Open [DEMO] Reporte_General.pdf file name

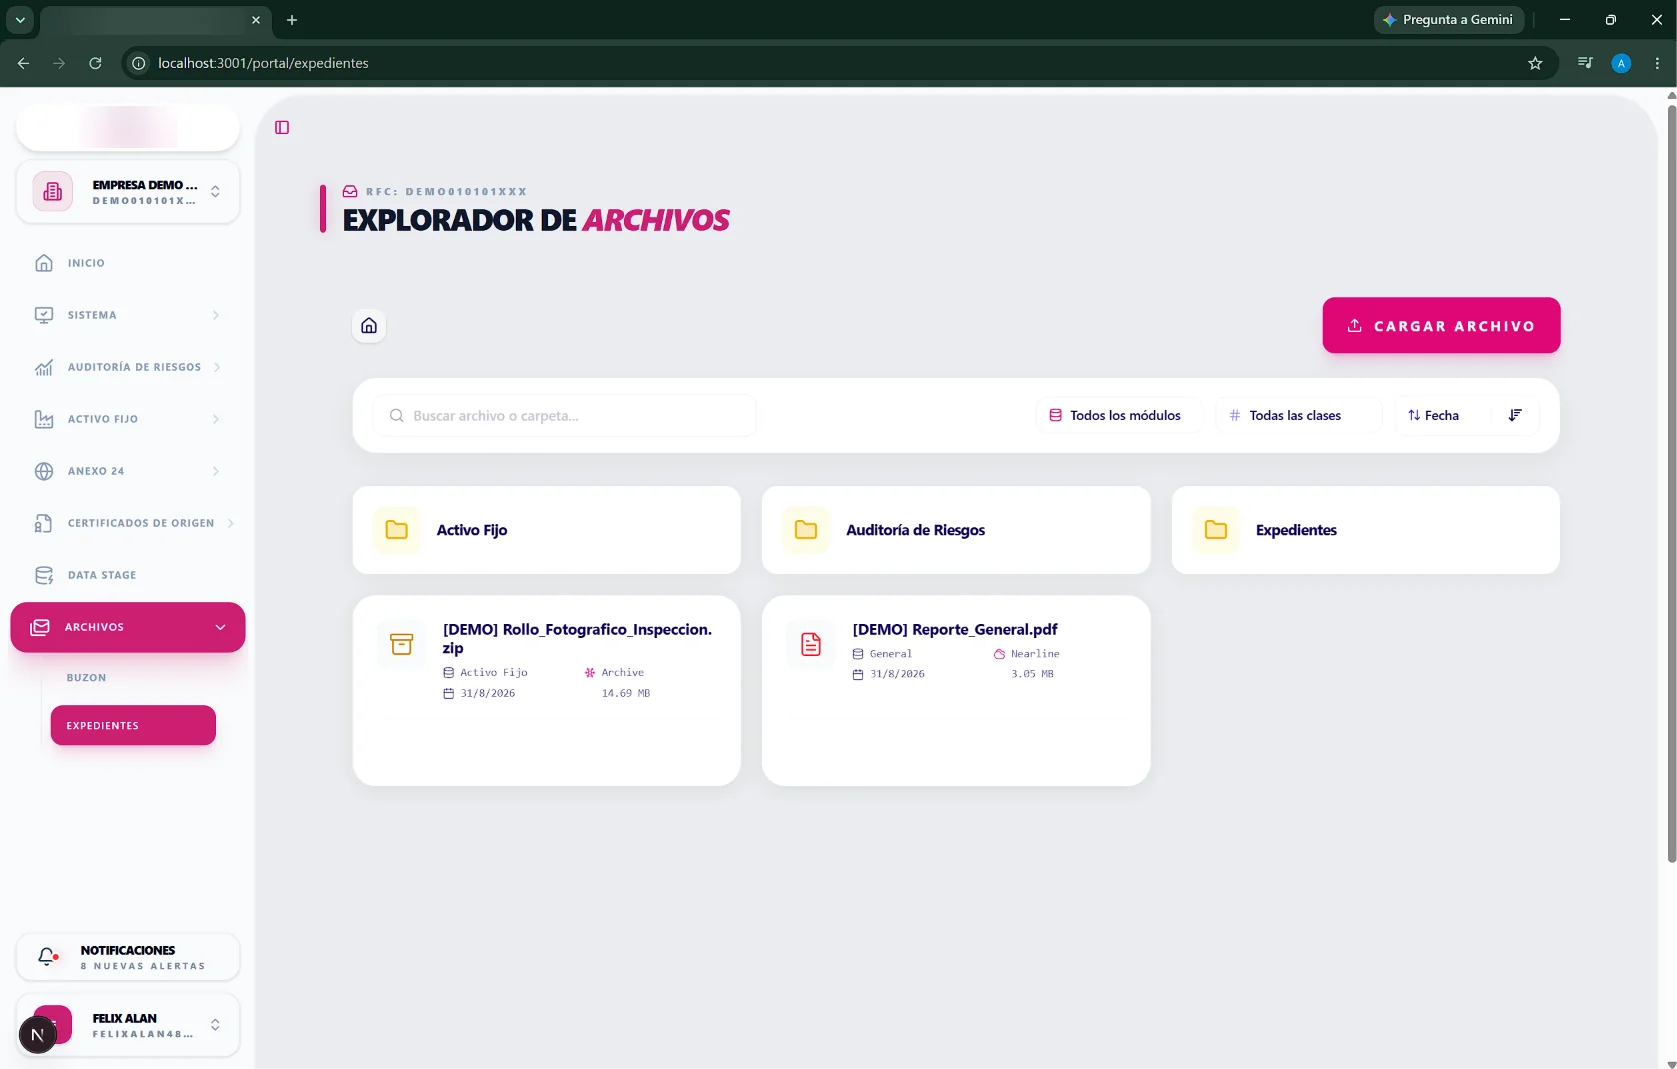pos(955,629)
